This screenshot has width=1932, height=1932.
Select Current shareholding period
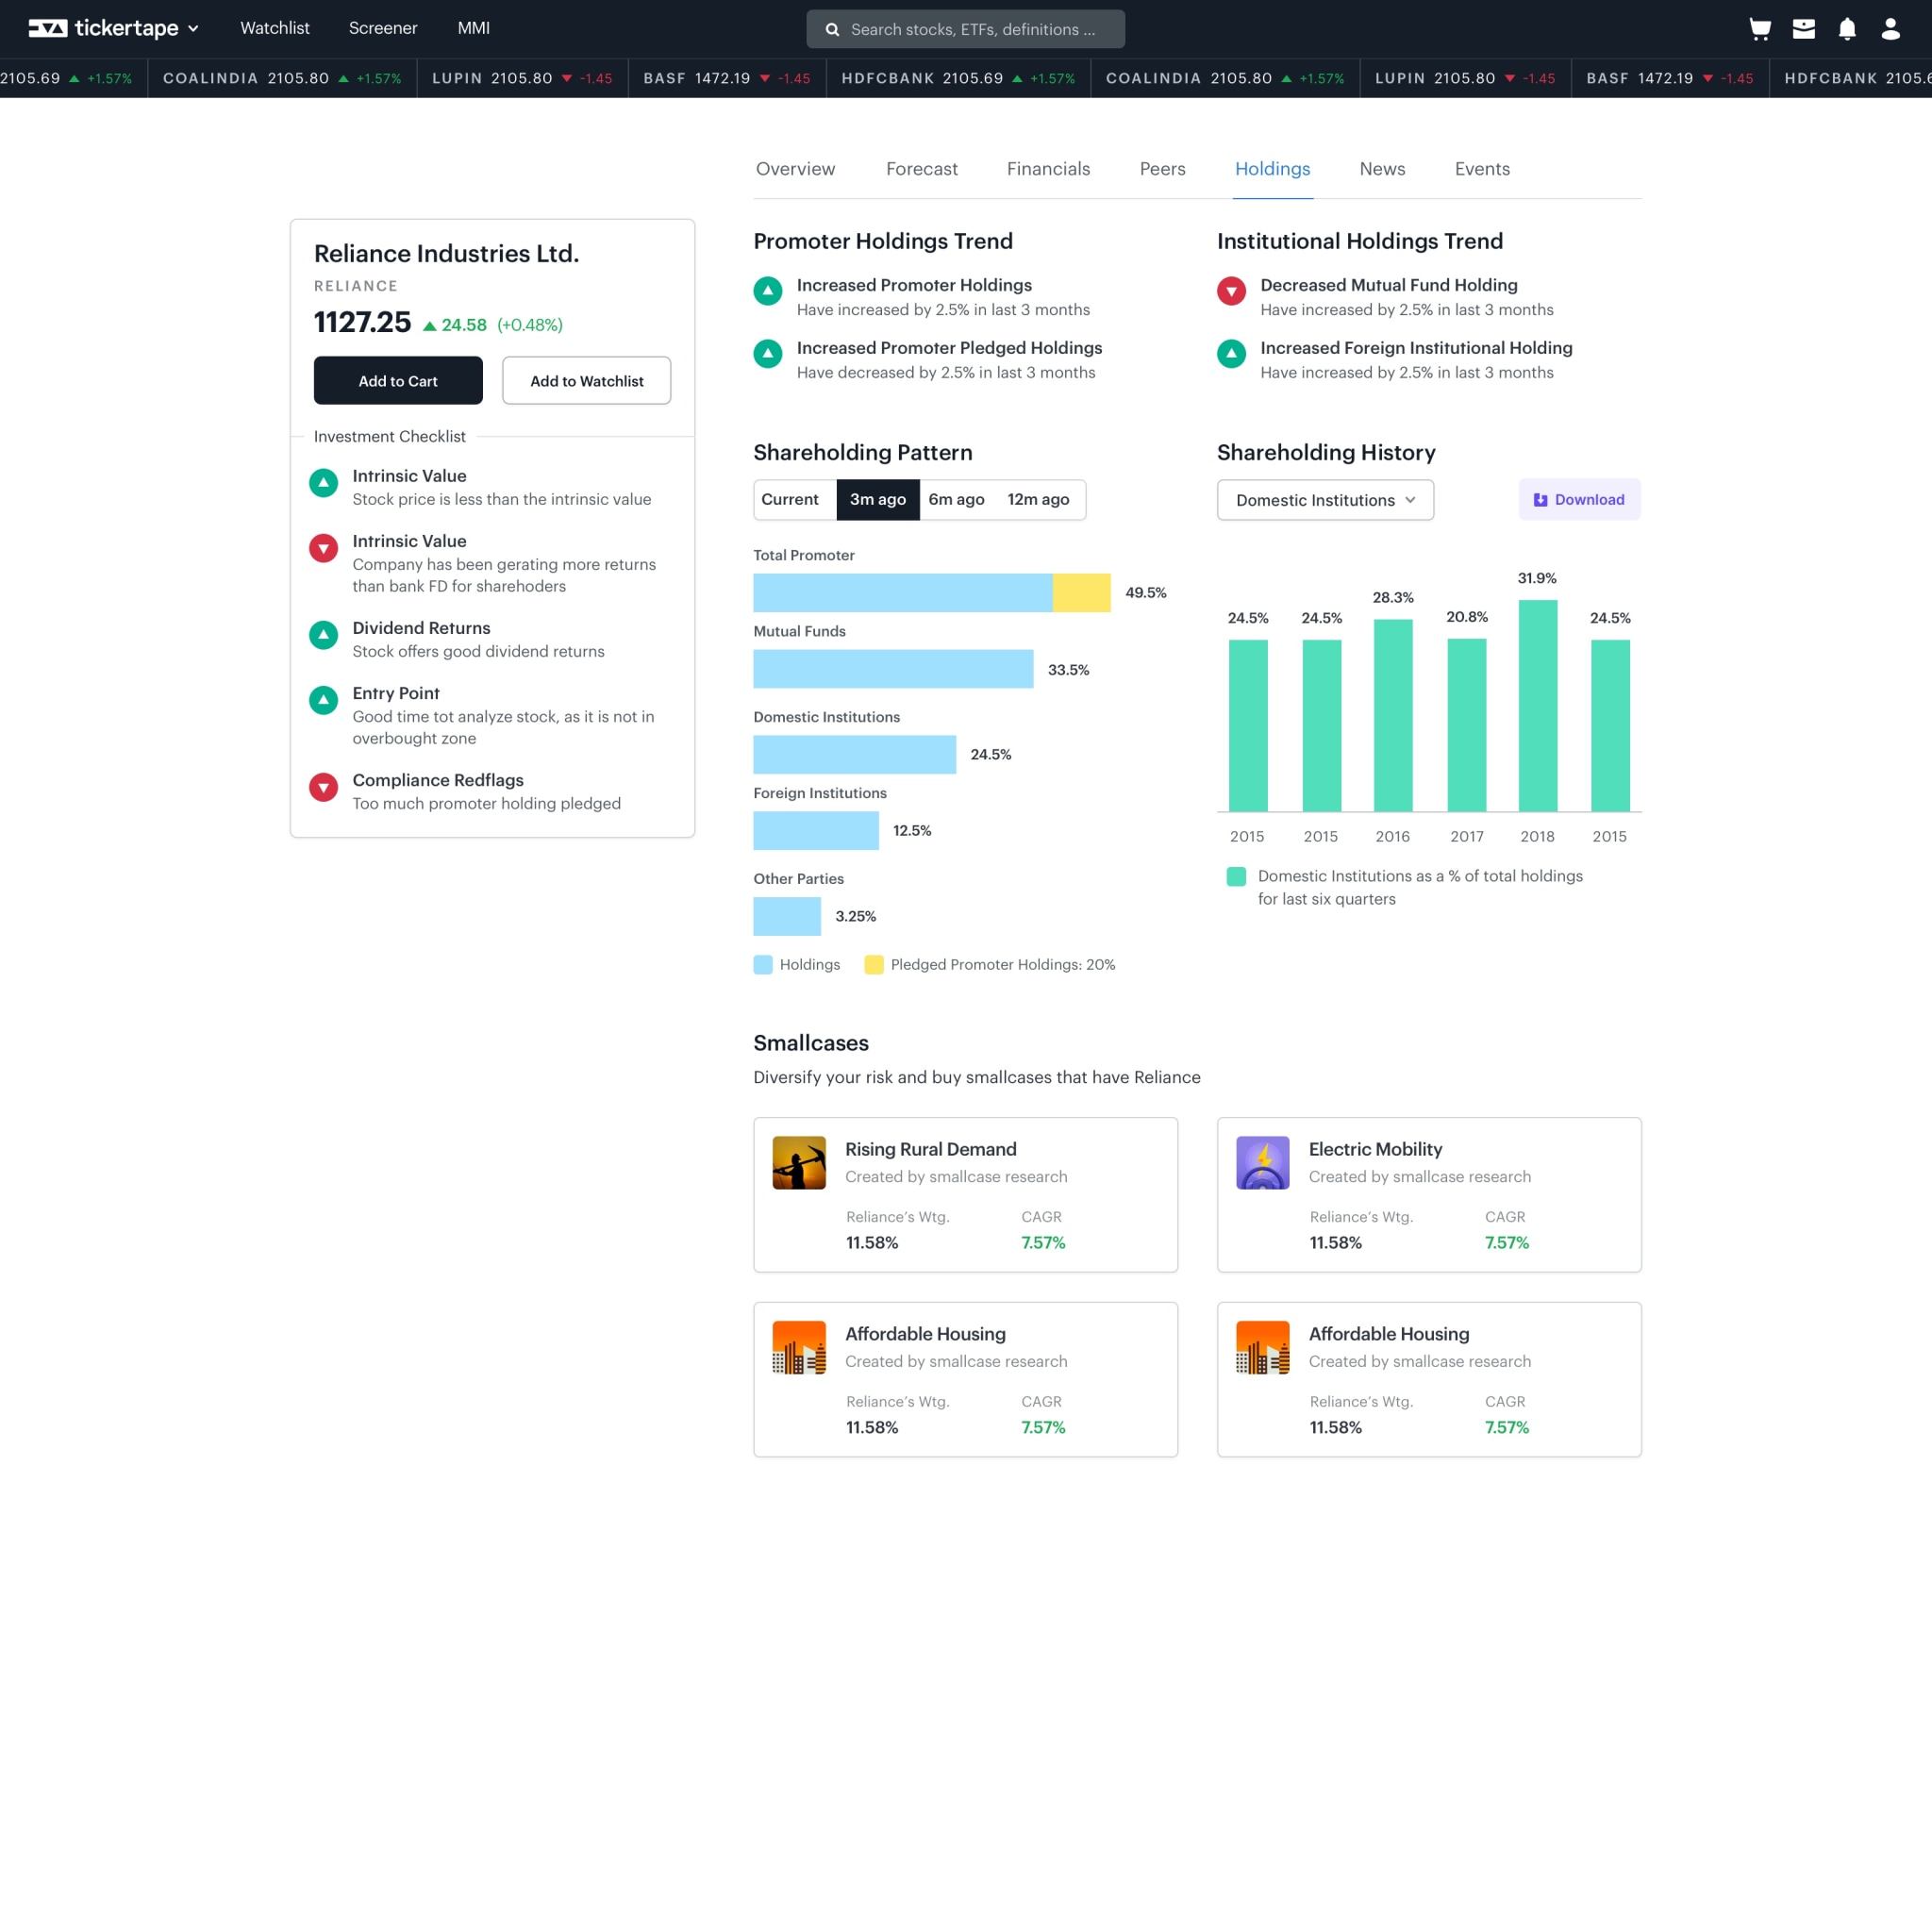(x=790, y=500)
